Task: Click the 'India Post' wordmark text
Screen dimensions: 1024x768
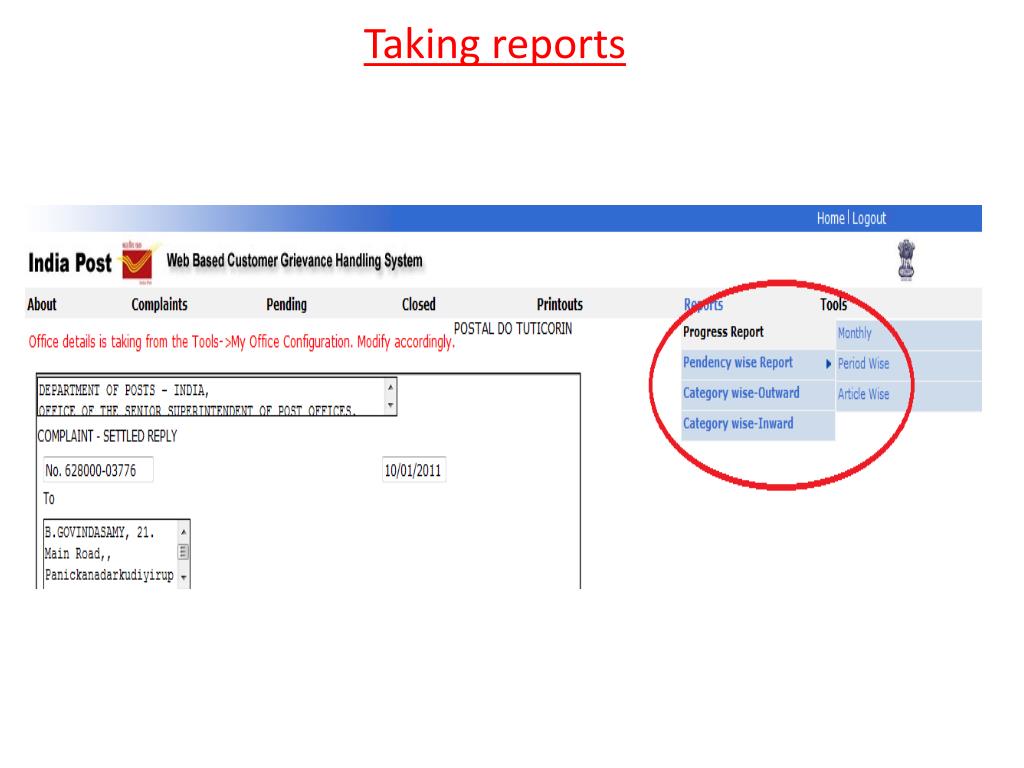Action: [70, 263]
